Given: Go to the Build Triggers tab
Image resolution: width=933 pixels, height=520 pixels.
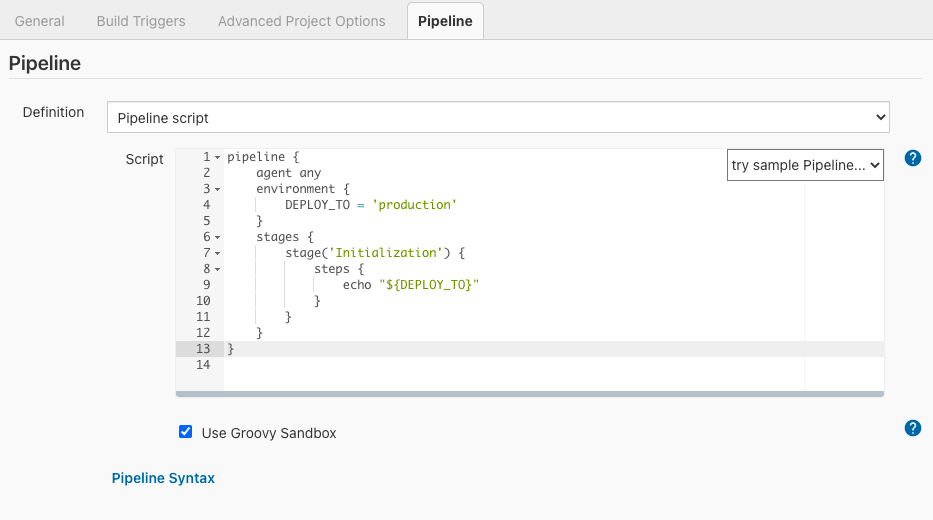Looking at the screenshot, I should [x=141, y=21].
